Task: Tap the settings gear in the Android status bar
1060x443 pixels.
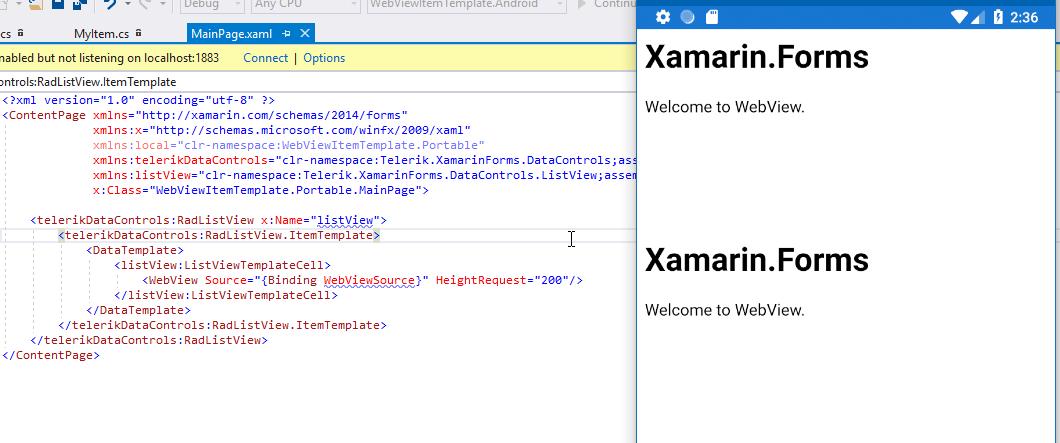Action: (x=663, y=17)
